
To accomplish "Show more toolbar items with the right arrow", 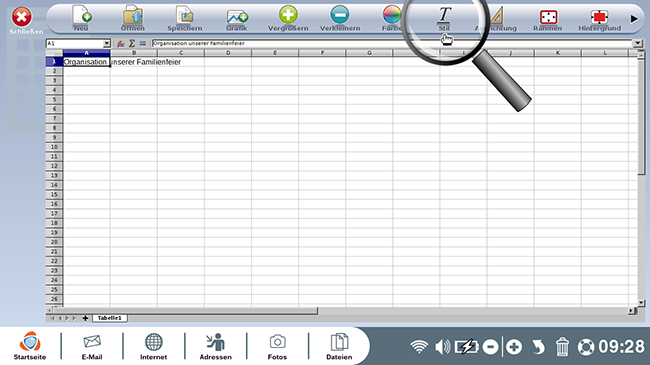I will 634,19.
